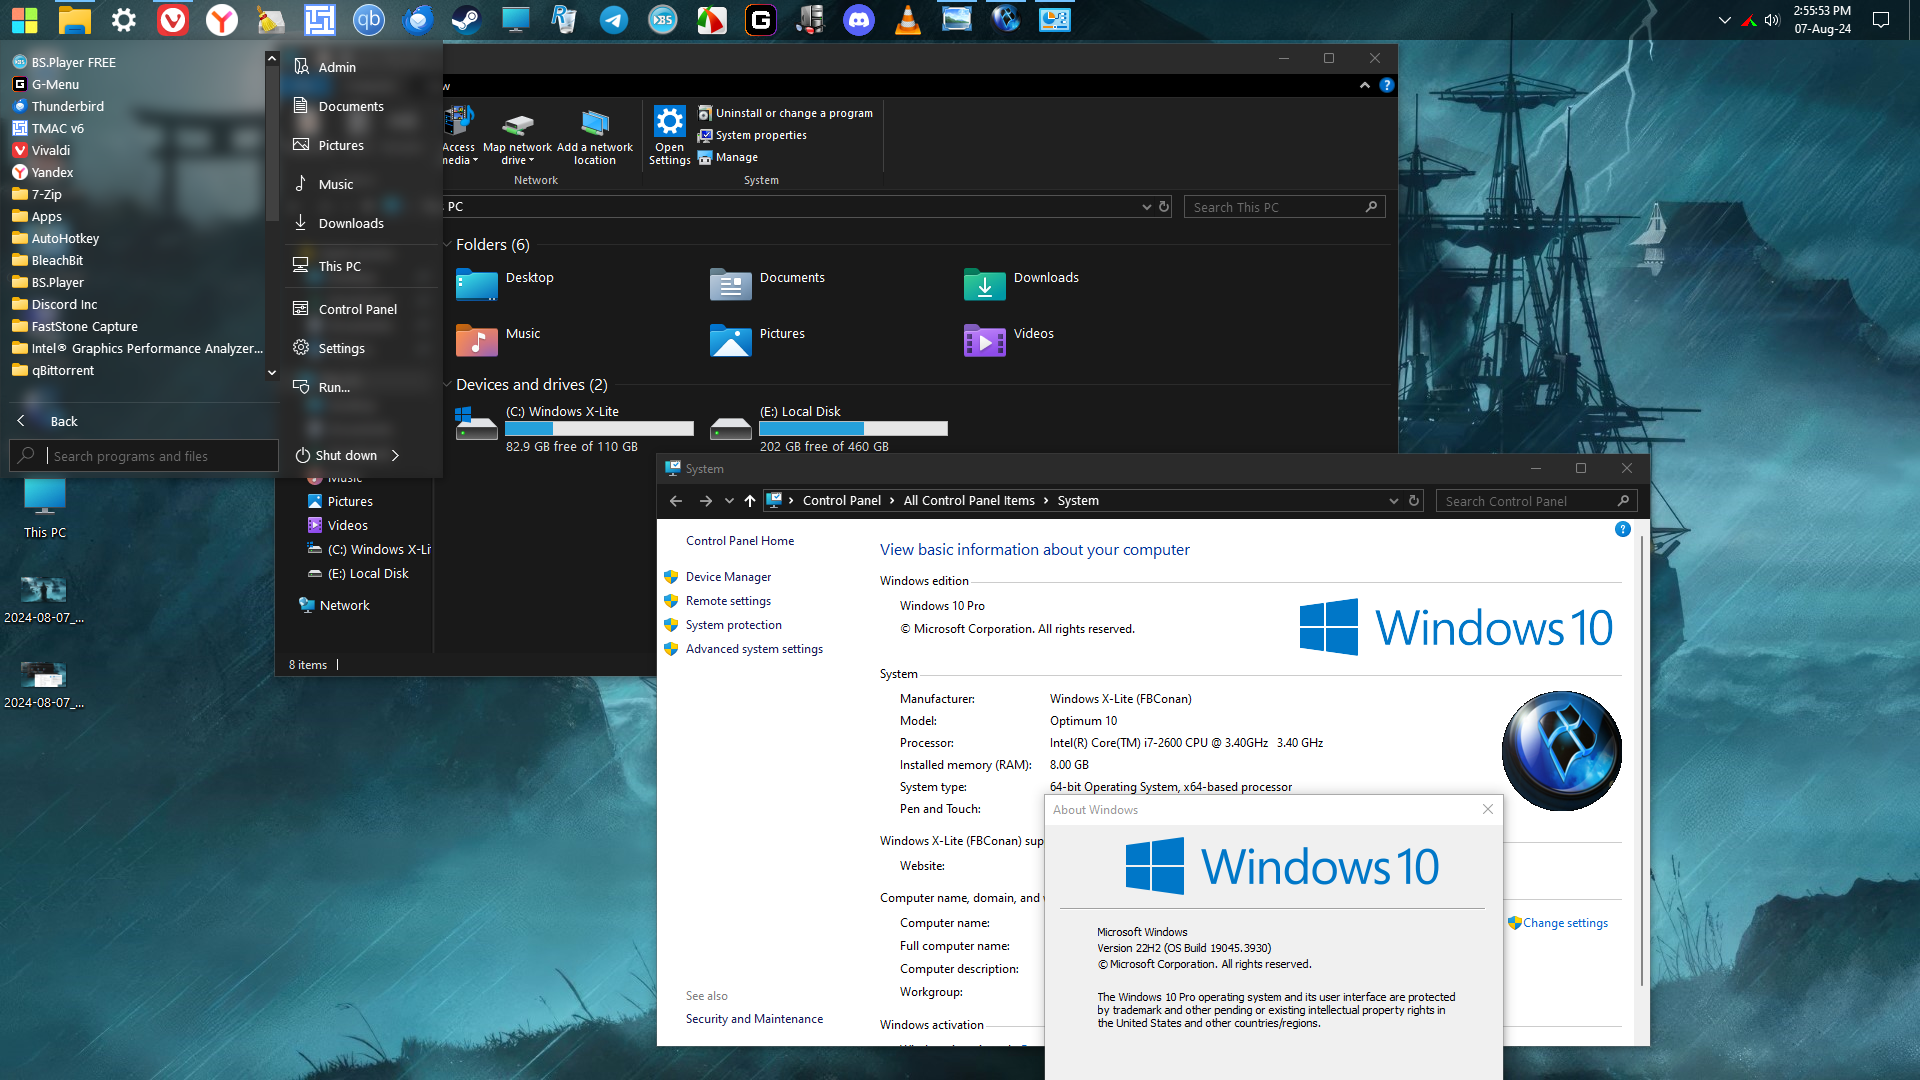Screen dimensions: 1920x1080
Task: Launch File Explorer from the taskbar
Action: pyautogui.click(x=75, y=19)
